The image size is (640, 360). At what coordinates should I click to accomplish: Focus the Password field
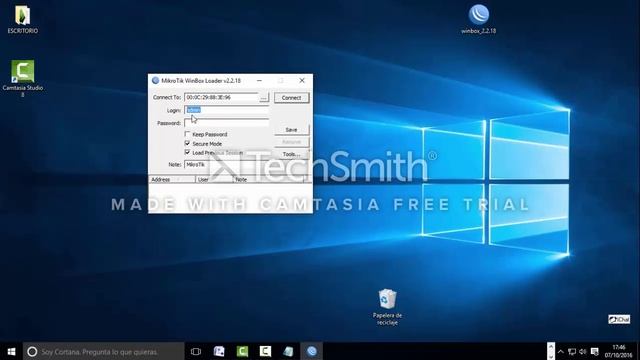coord(227,122)
